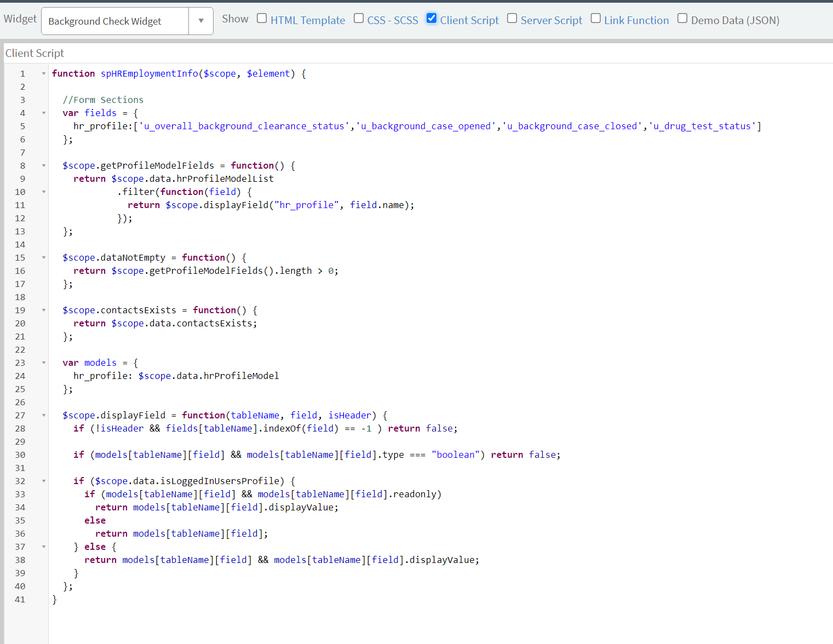Collapse getProfileModelFields fold at line 8

(44, 165)
